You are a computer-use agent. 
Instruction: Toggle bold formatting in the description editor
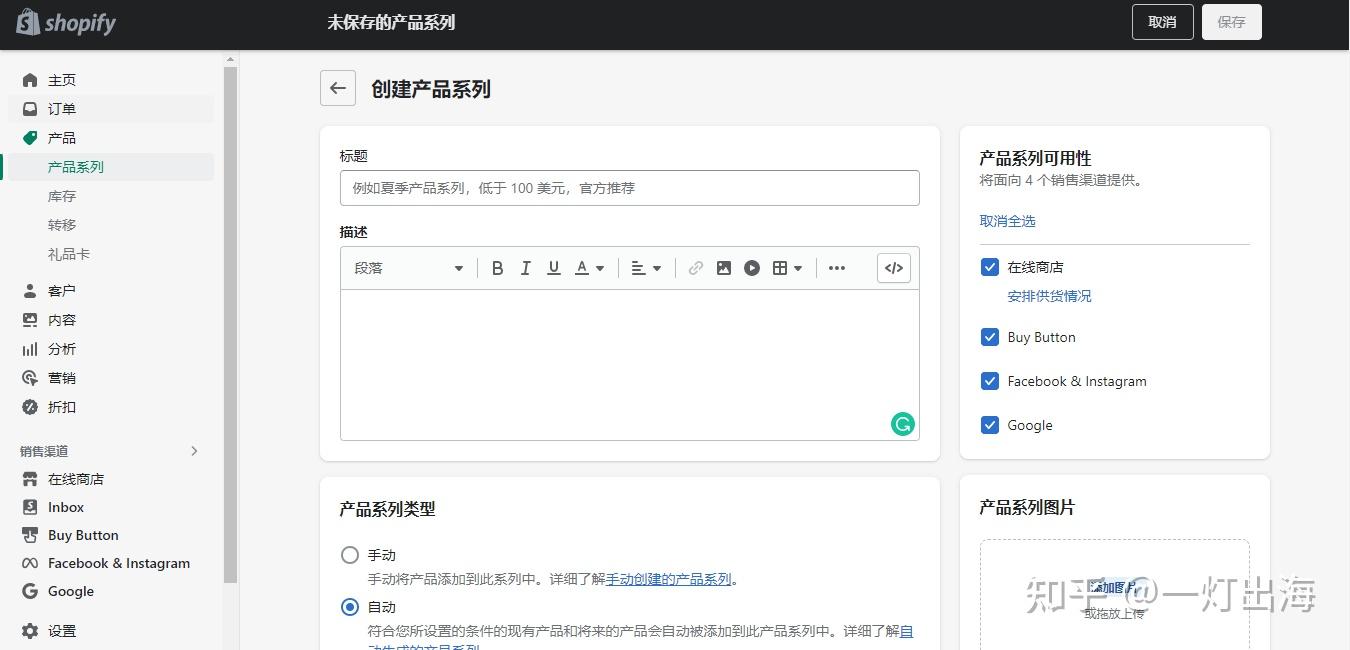[x=497, y=267]
